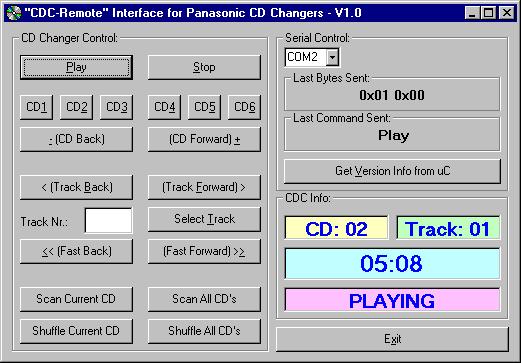
Task: Enable Shuffle Current CD
Action: (x=76, y=331)
